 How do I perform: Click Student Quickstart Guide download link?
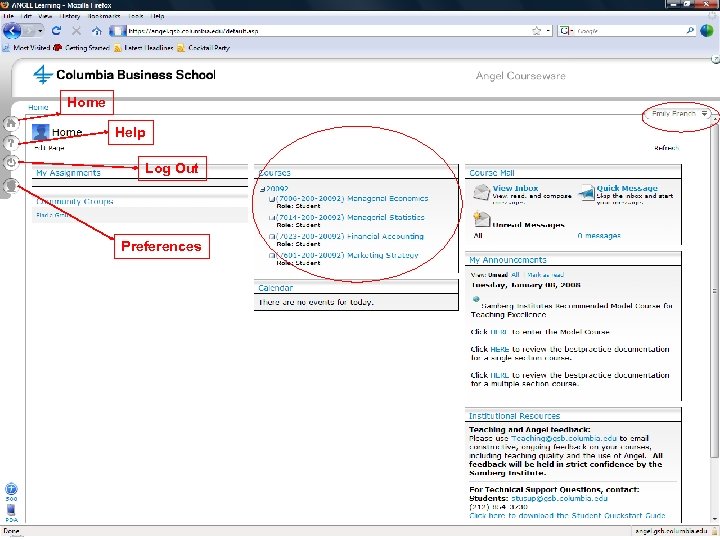click(x=567, y=516)
